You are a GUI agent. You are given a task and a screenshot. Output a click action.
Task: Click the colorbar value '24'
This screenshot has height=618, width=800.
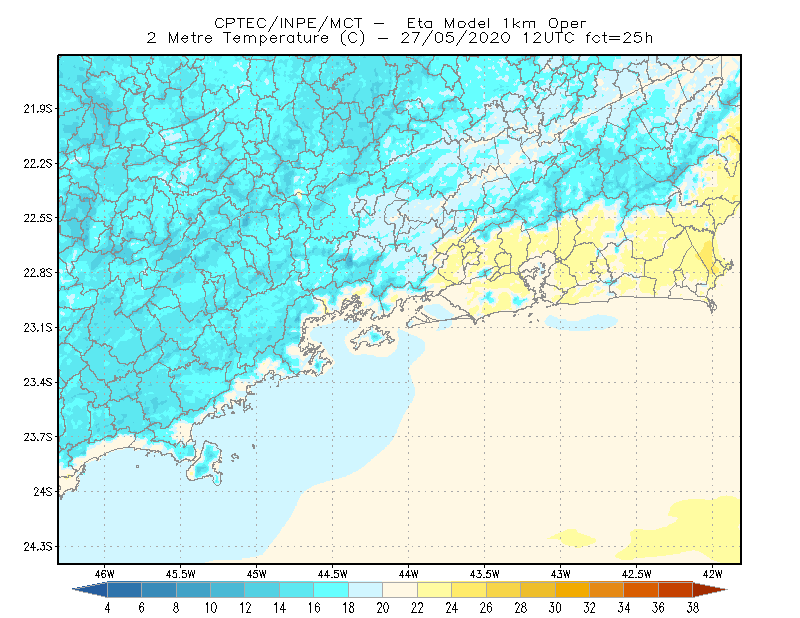(x=452, y=608)
